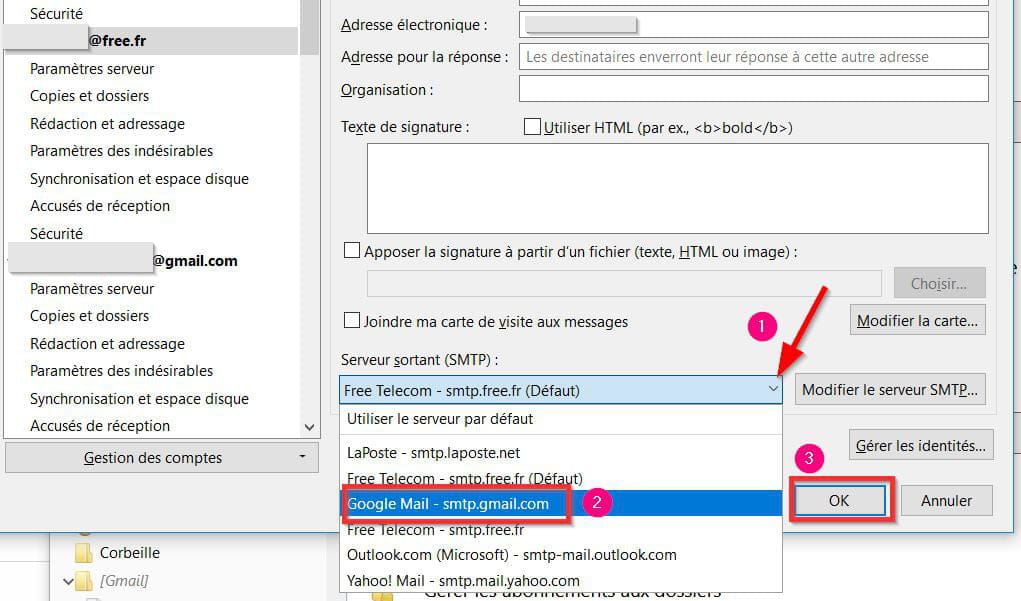Open Synchronisation et espace disque under free.fr

(x=139, y=178)
